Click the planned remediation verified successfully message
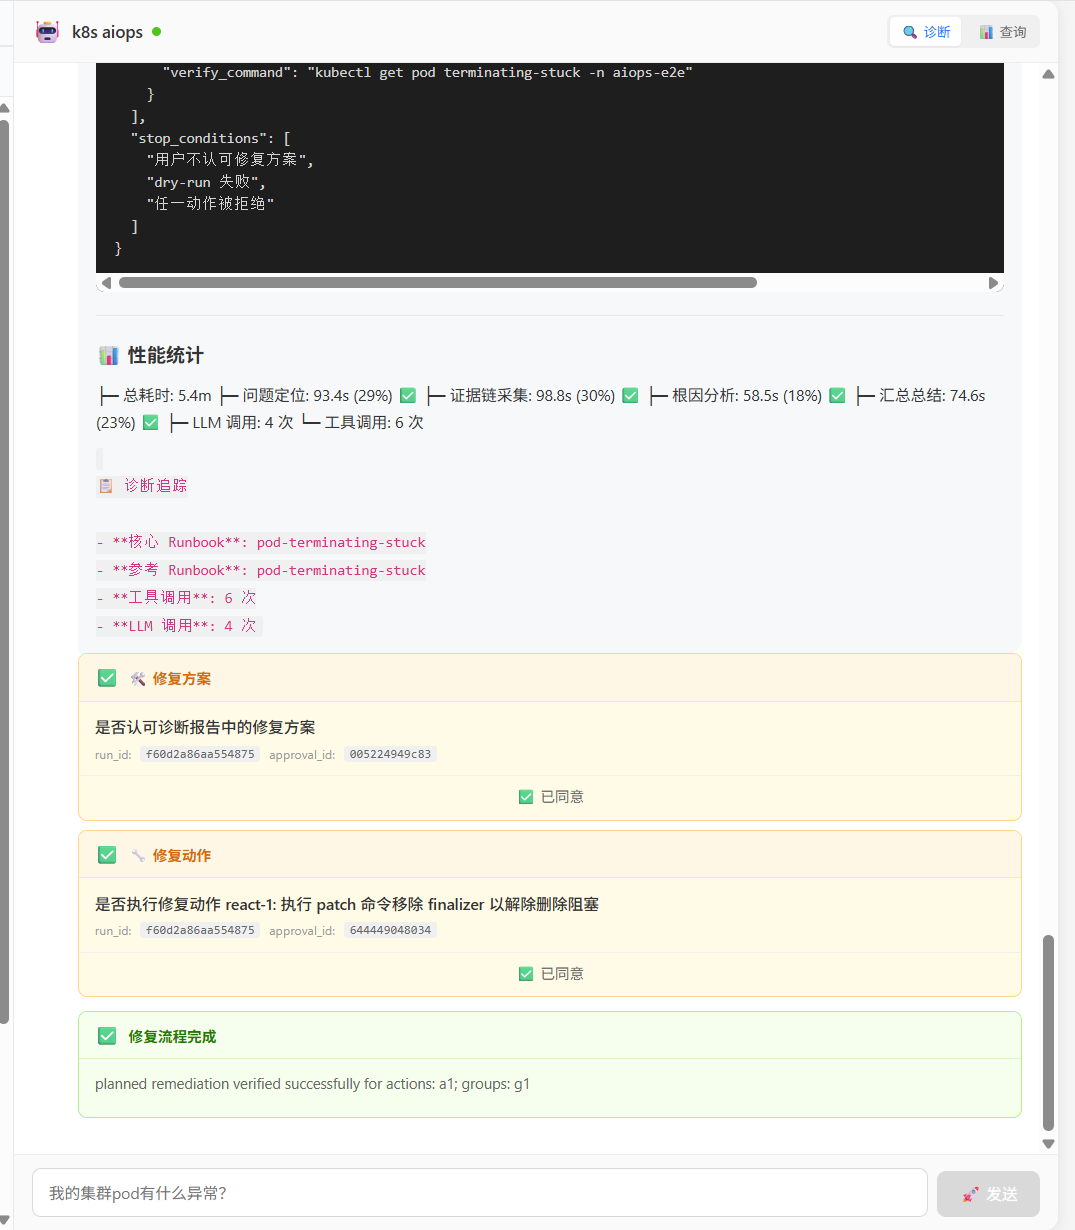This screenshot has height=1230, width=1075. 312,1084
